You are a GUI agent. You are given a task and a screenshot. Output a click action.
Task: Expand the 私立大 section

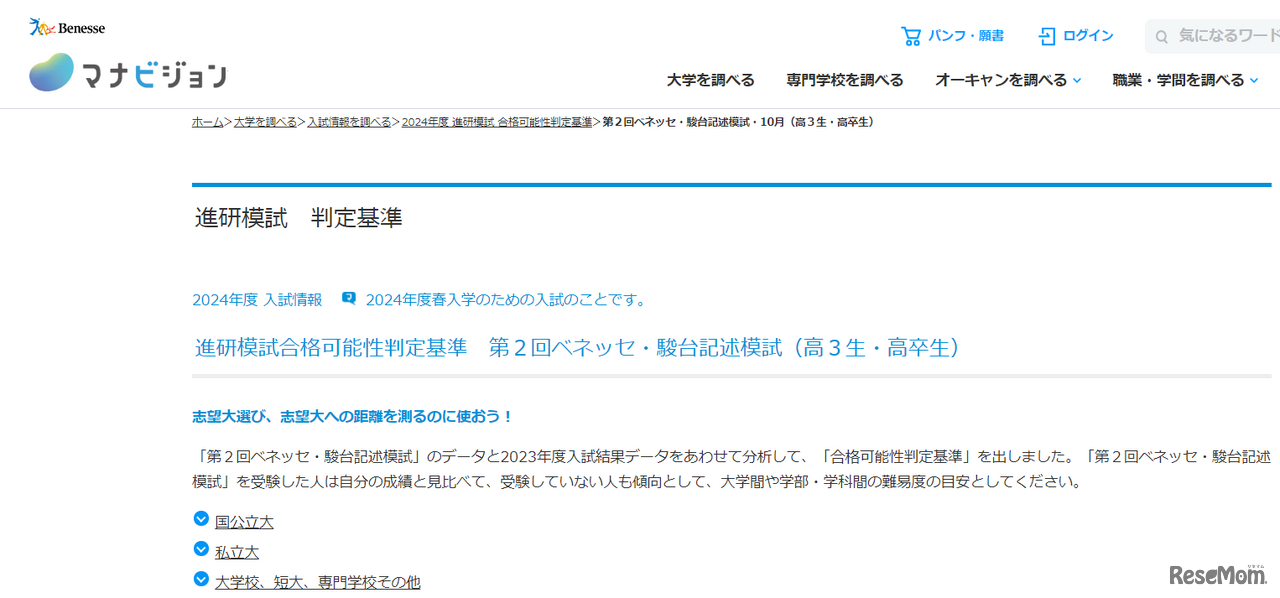click(236, 551)
